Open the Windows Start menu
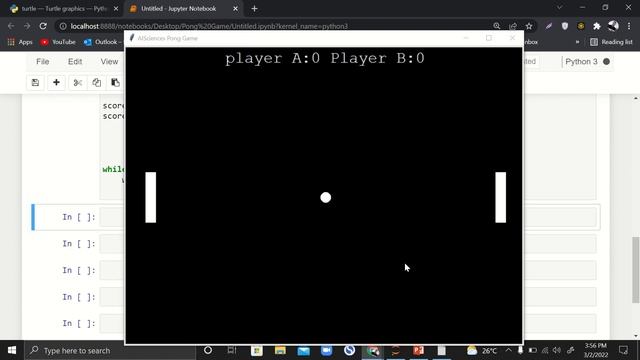Screen dimensions: 640x360 click(x=12, y=350)
